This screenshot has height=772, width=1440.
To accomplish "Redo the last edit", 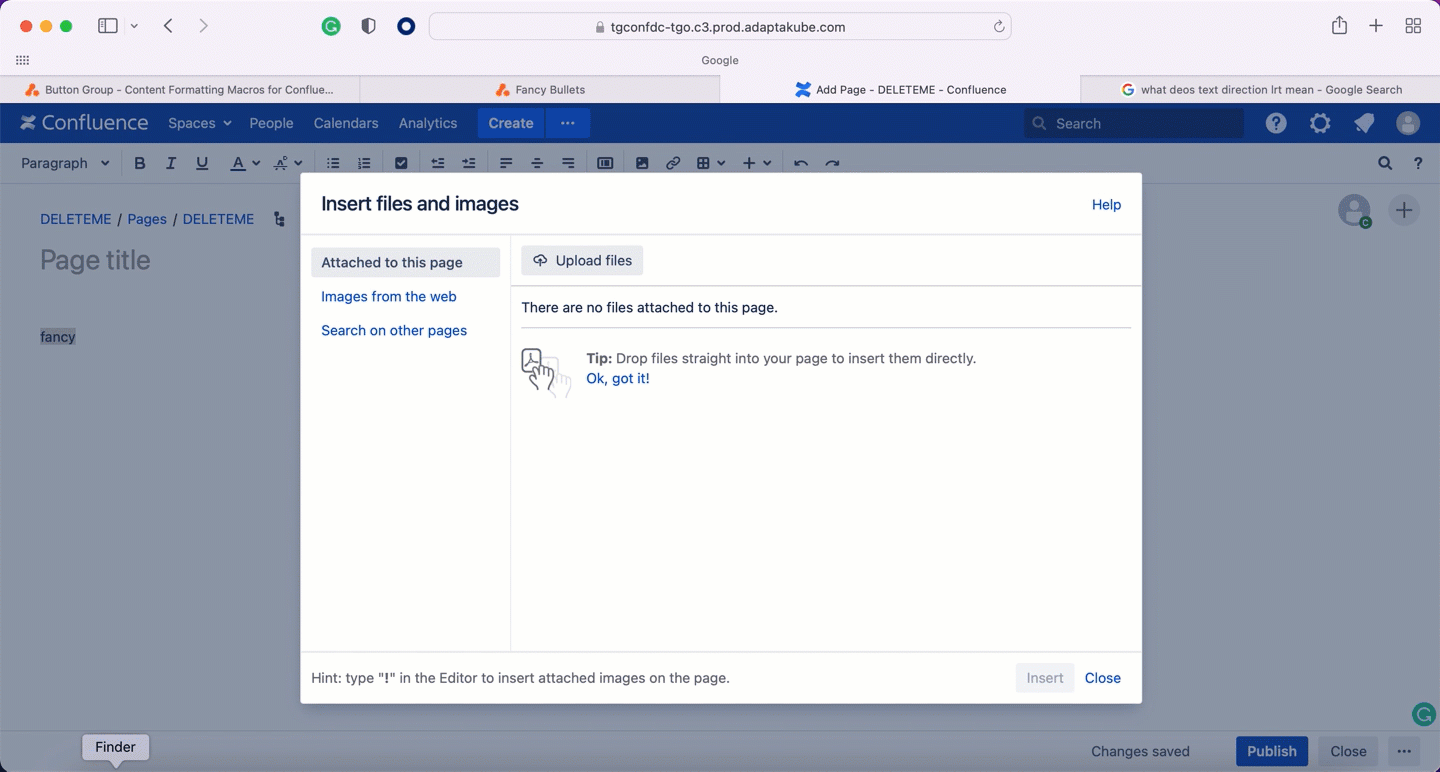I will 832,163.
